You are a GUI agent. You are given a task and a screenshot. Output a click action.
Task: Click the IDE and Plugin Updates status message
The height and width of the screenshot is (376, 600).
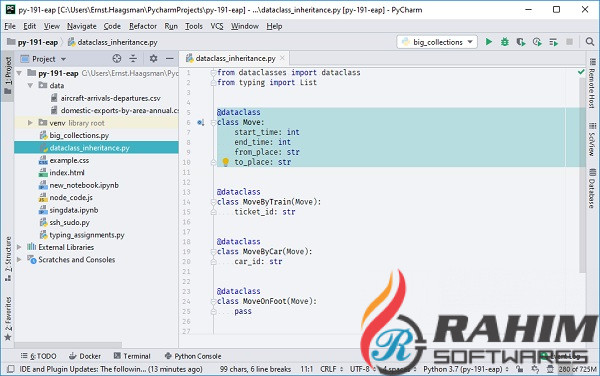(111, 369)
